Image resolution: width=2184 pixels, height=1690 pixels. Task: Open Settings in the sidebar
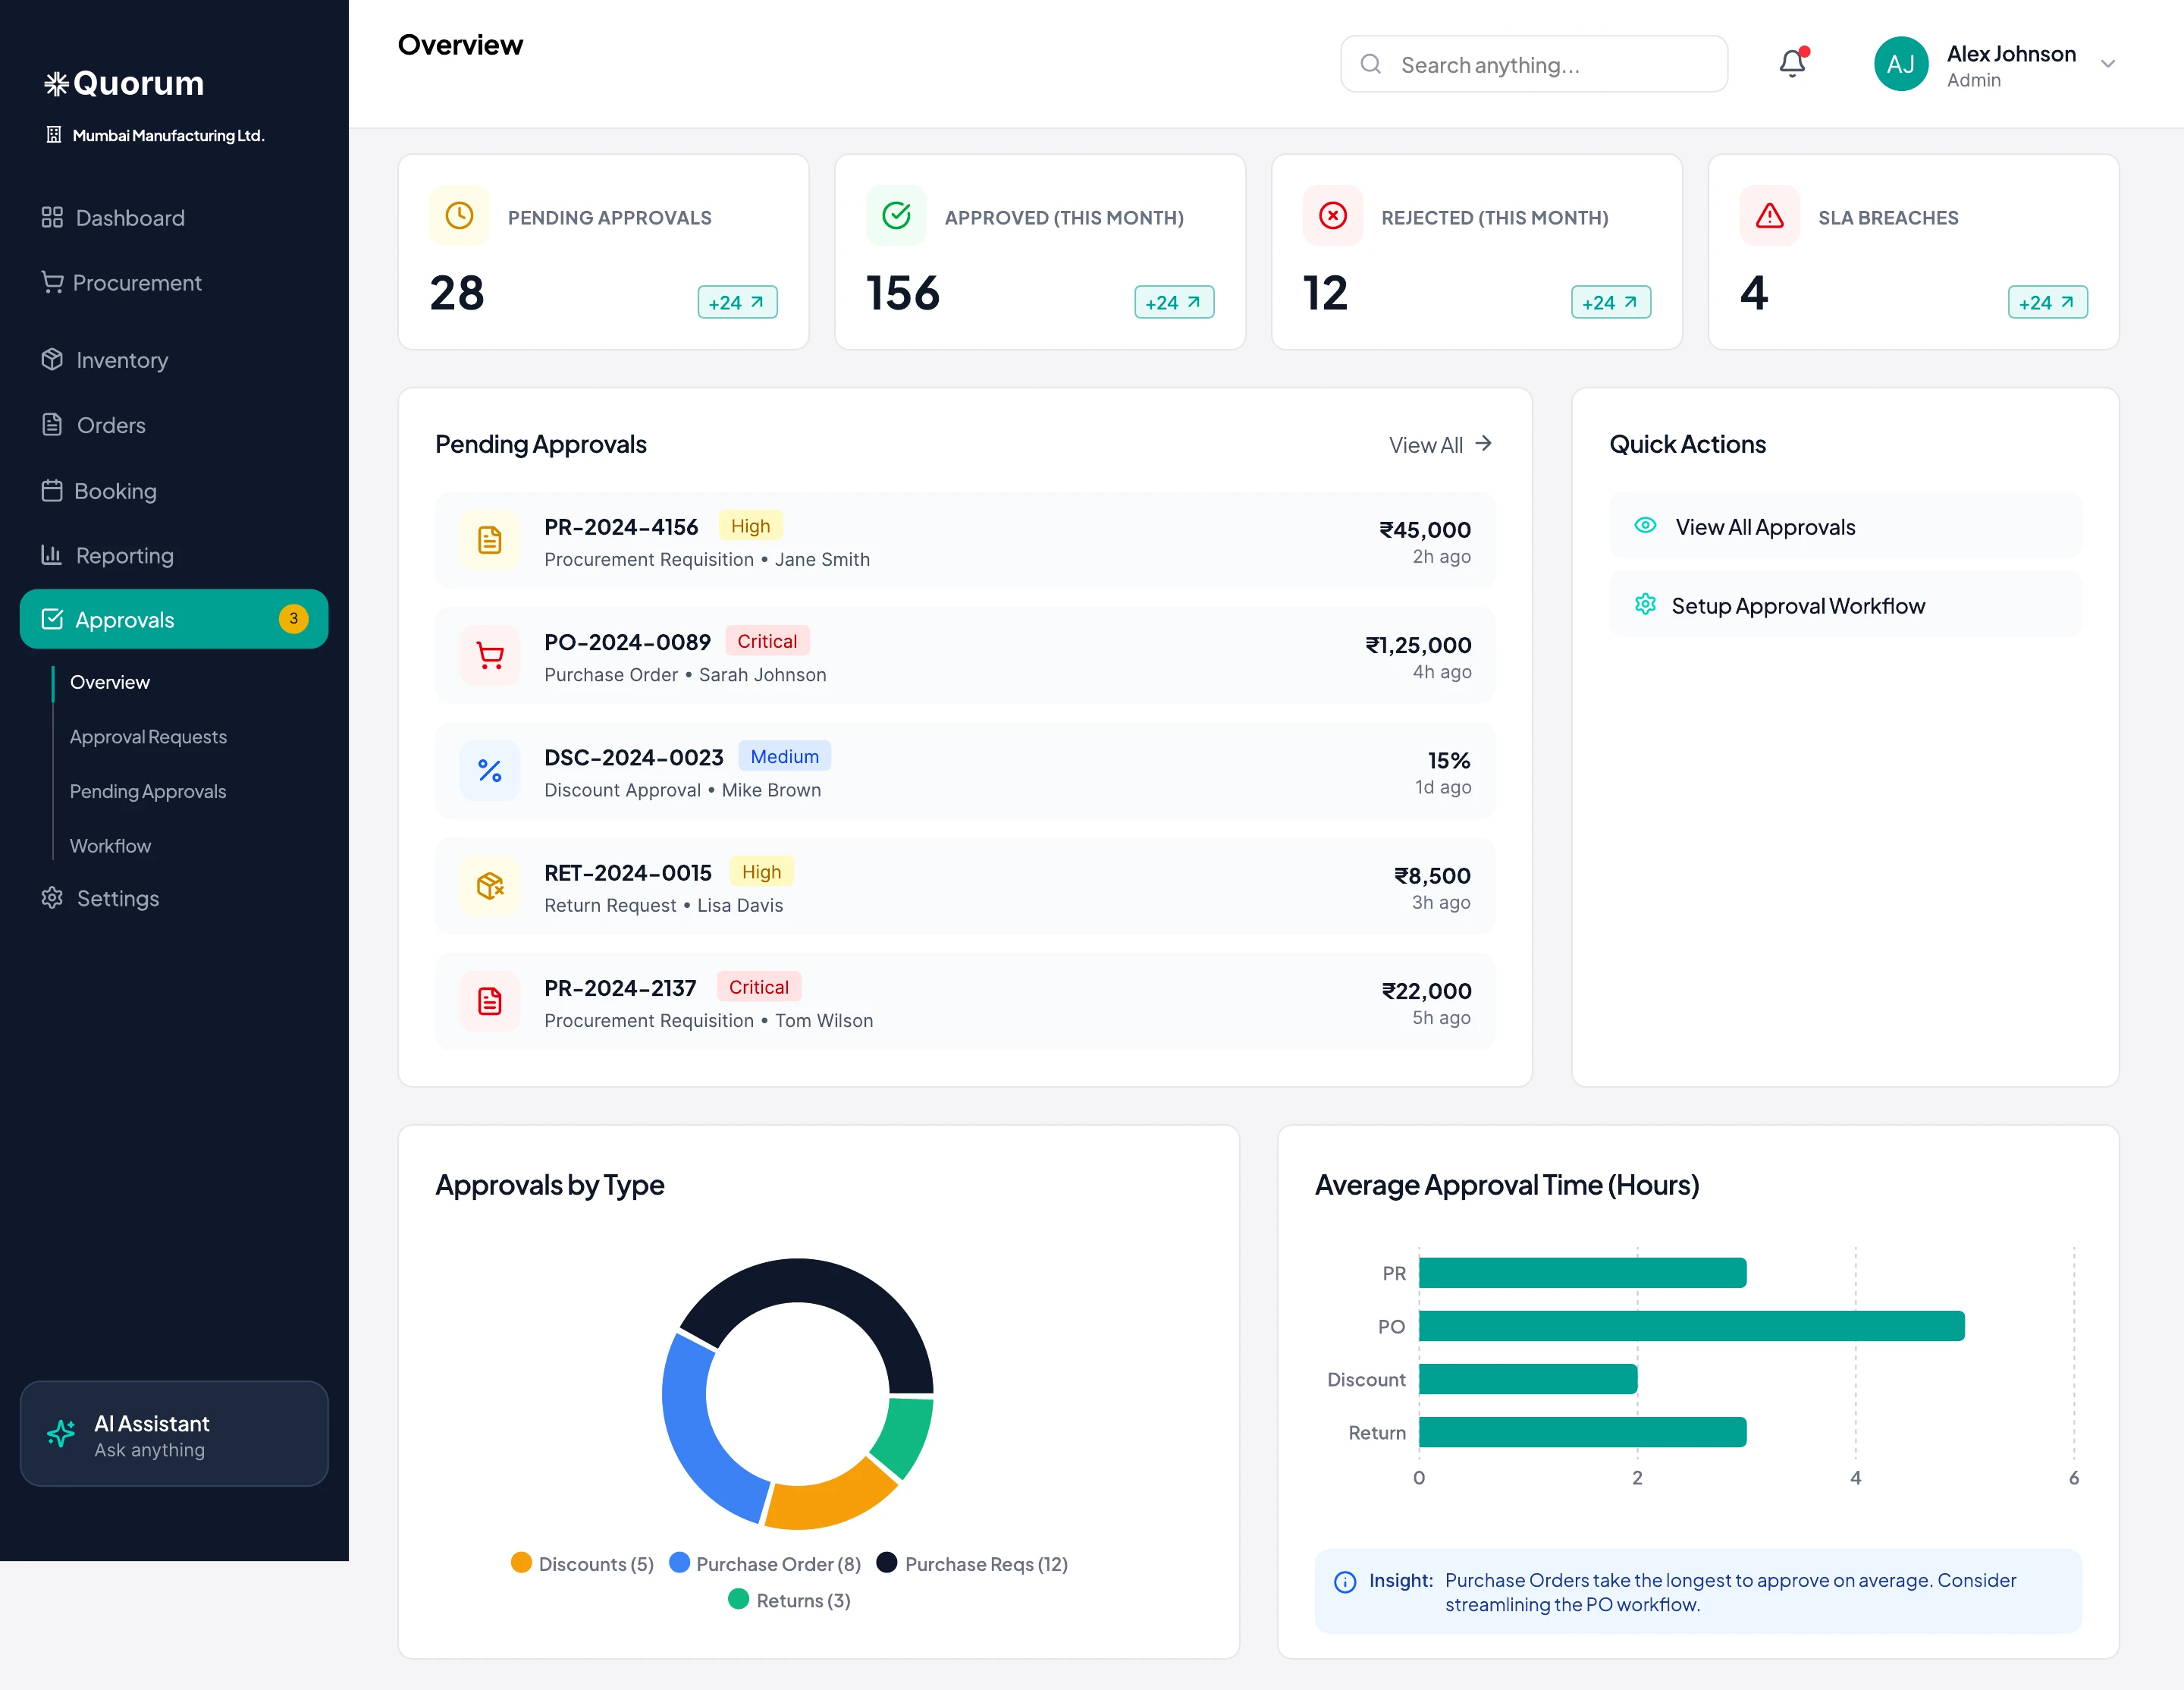[x=174, y=898]
